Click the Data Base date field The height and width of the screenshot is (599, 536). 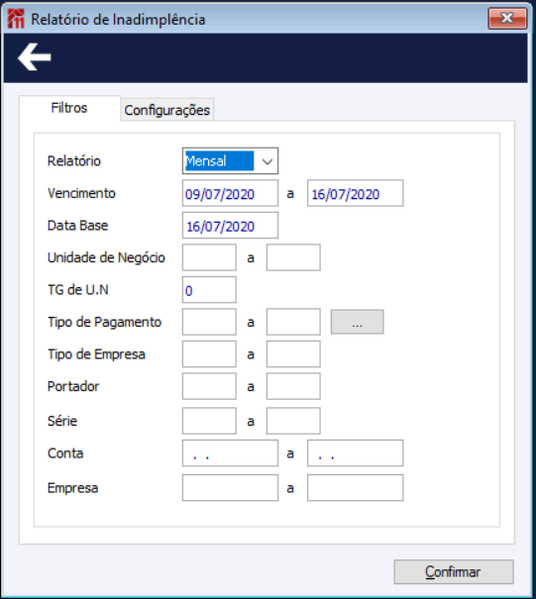coord(230,225)
